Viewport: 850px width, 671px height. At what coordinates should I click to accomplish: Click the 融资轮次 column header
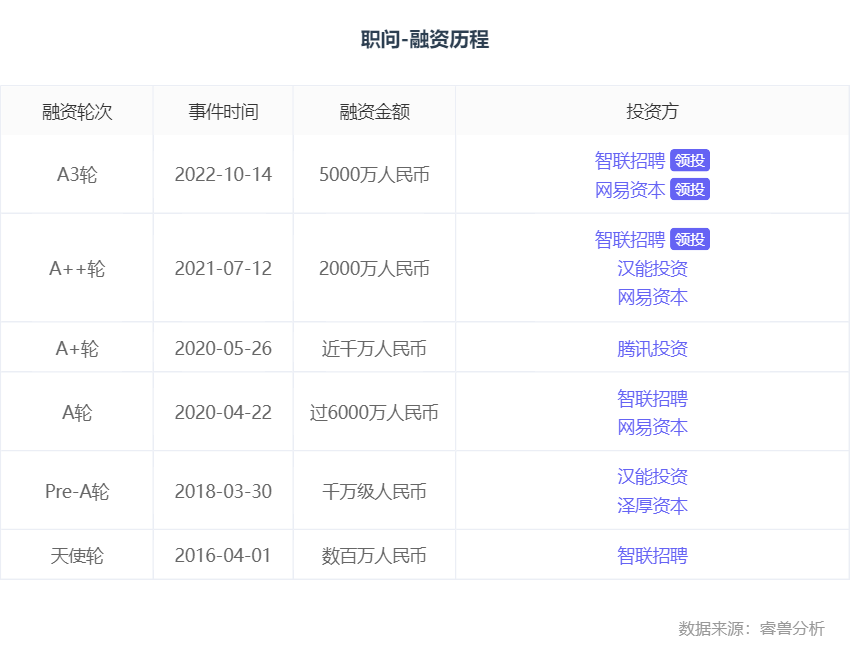pos(77,112)
